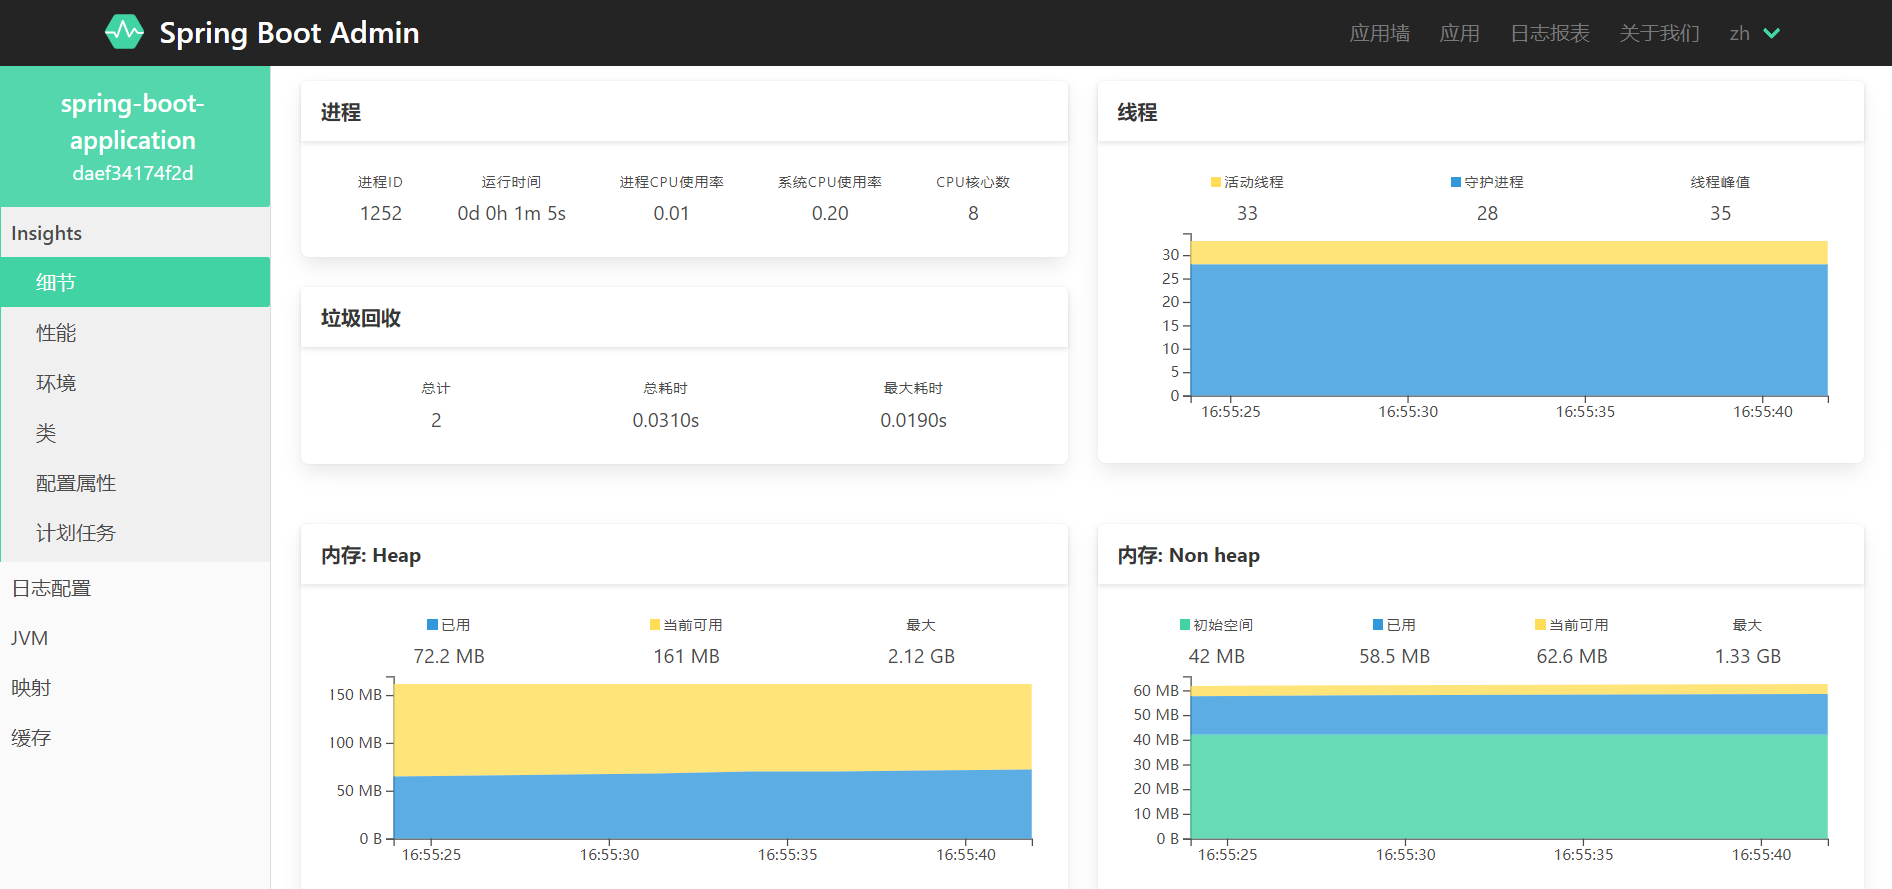Click the 进程 card header

click(684, 112)
